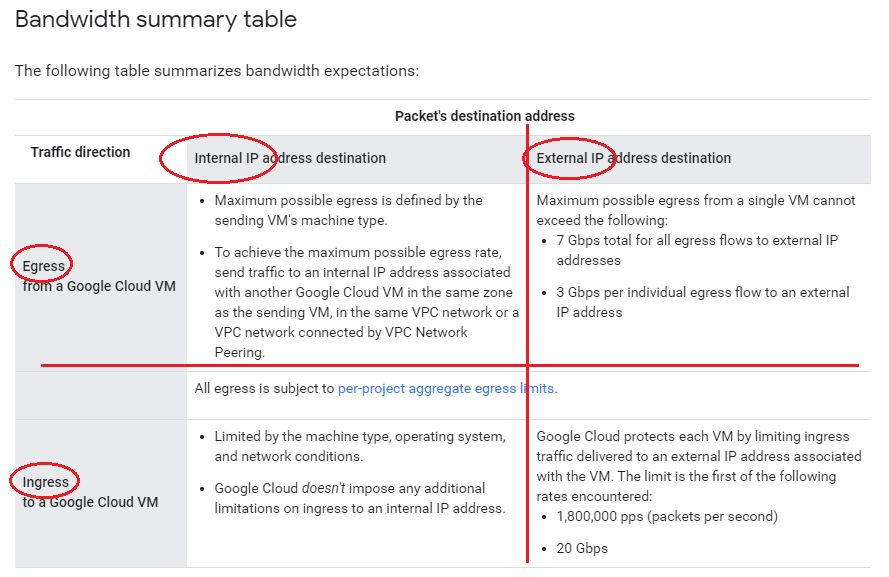This screenshot has height=577, width=889.
Task: Click the Bandwidth summary table heading
Action: click(156, 19)
